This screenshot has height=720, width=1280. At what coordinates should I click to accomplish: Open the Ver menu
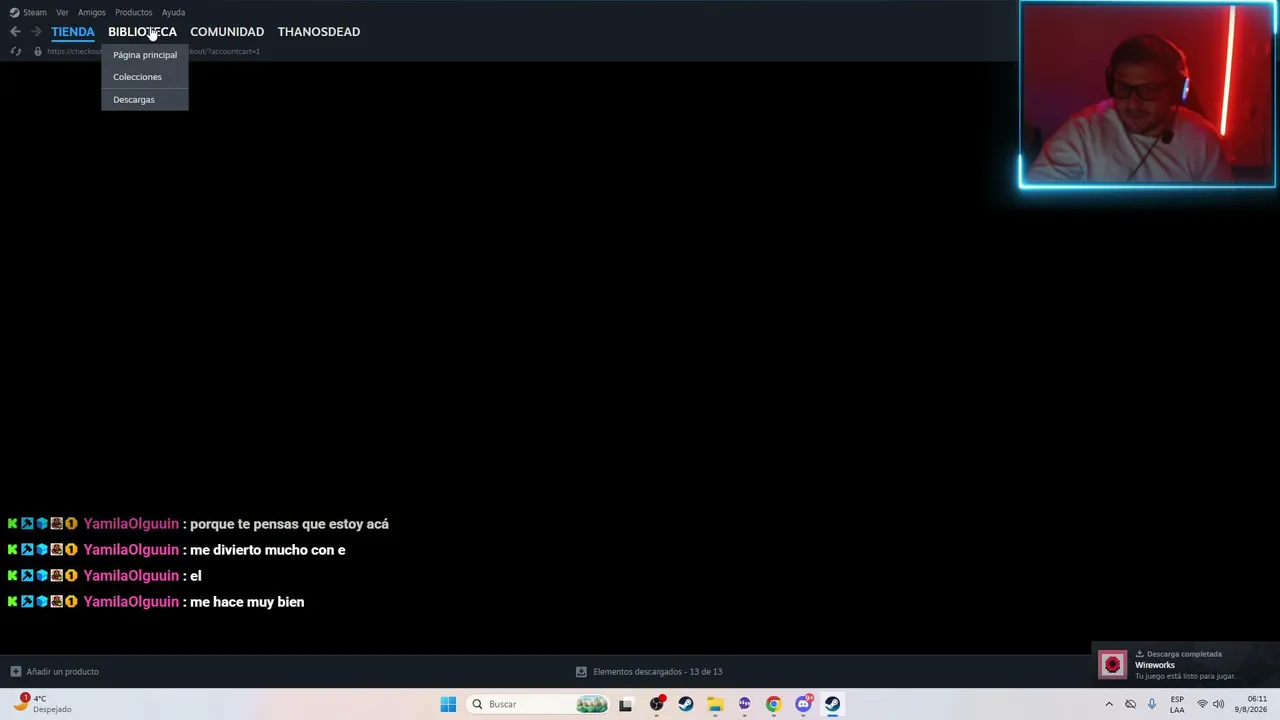[62, 13]
